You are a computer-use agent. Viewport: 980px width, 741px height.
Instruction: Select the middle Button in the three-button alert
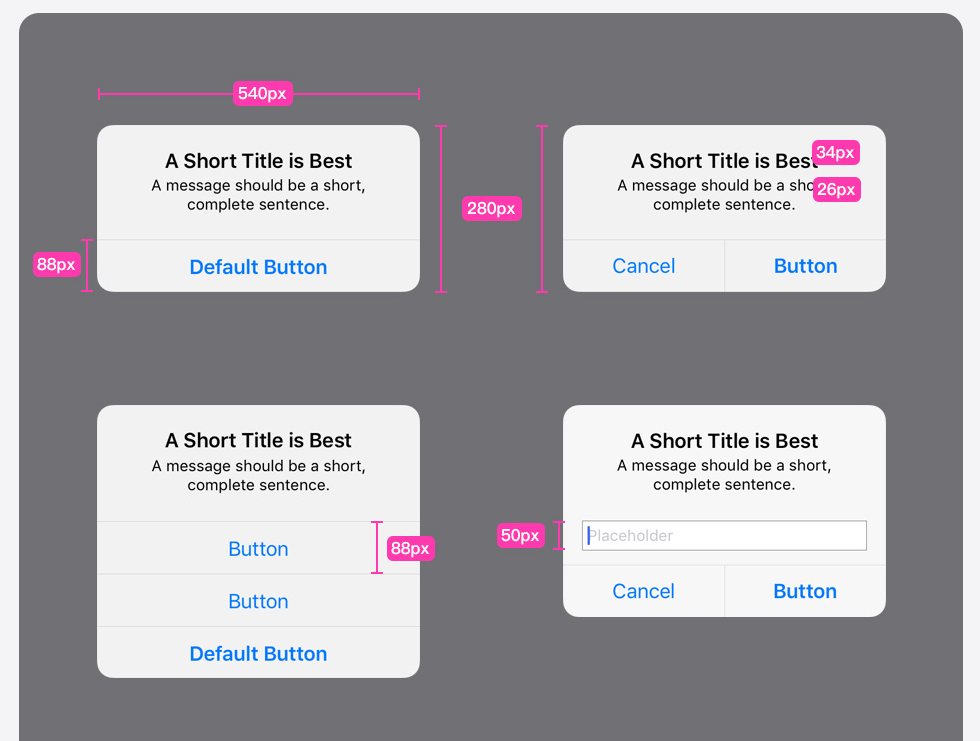(x=258, y=601)
